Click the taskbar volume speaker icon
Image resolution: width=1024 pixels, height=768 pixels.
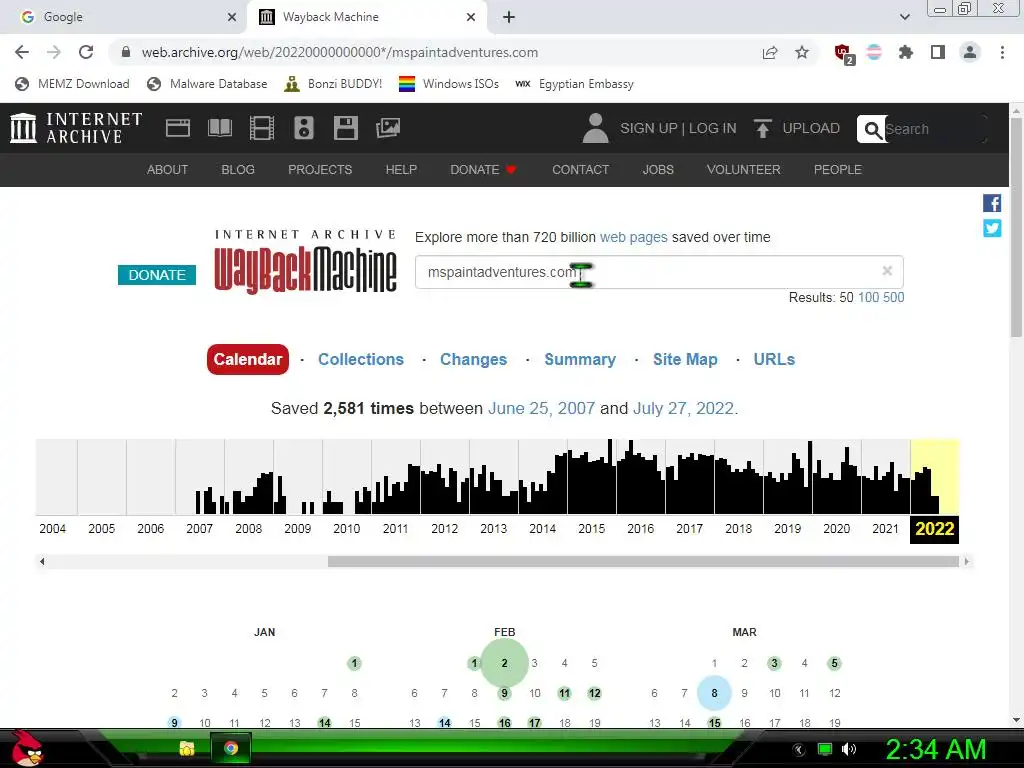click(x=848, y=749)
